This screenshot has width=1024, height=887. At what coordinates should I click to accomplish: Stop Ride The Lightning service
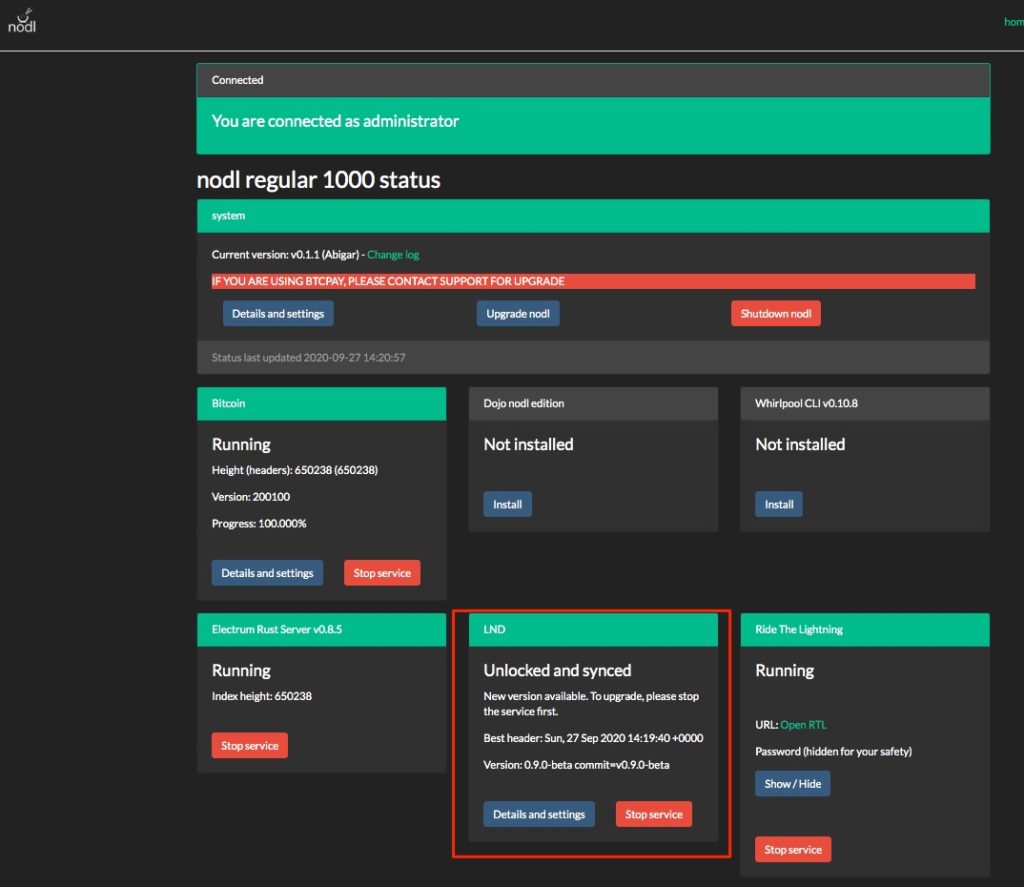pyautogui.click(x=793, y=850)
